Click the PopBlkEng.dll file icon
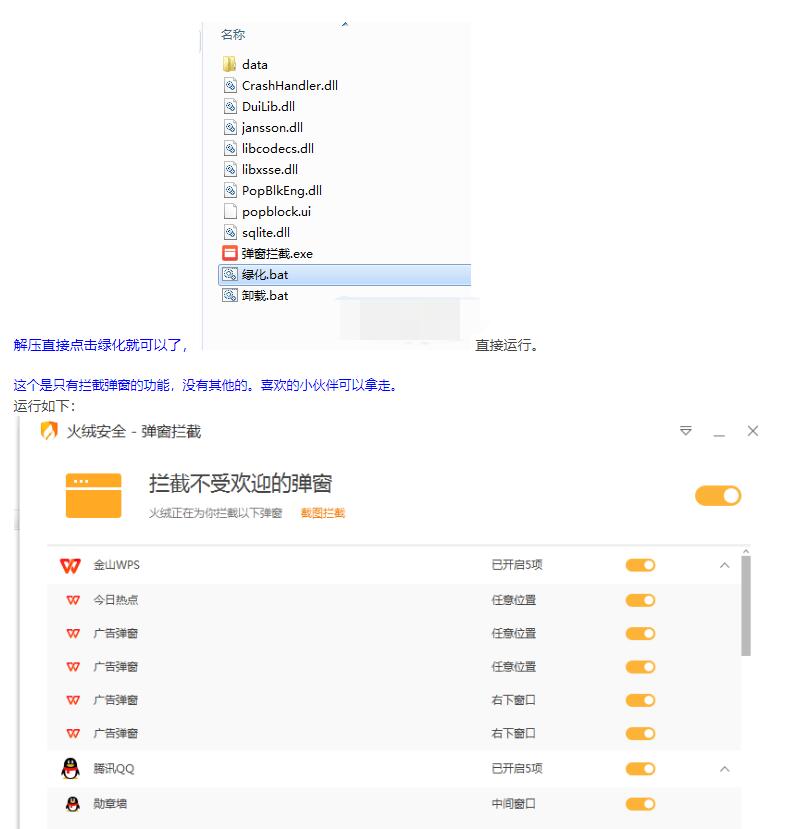Viewport: 788px width, 829px height. [x=230, y=190]
